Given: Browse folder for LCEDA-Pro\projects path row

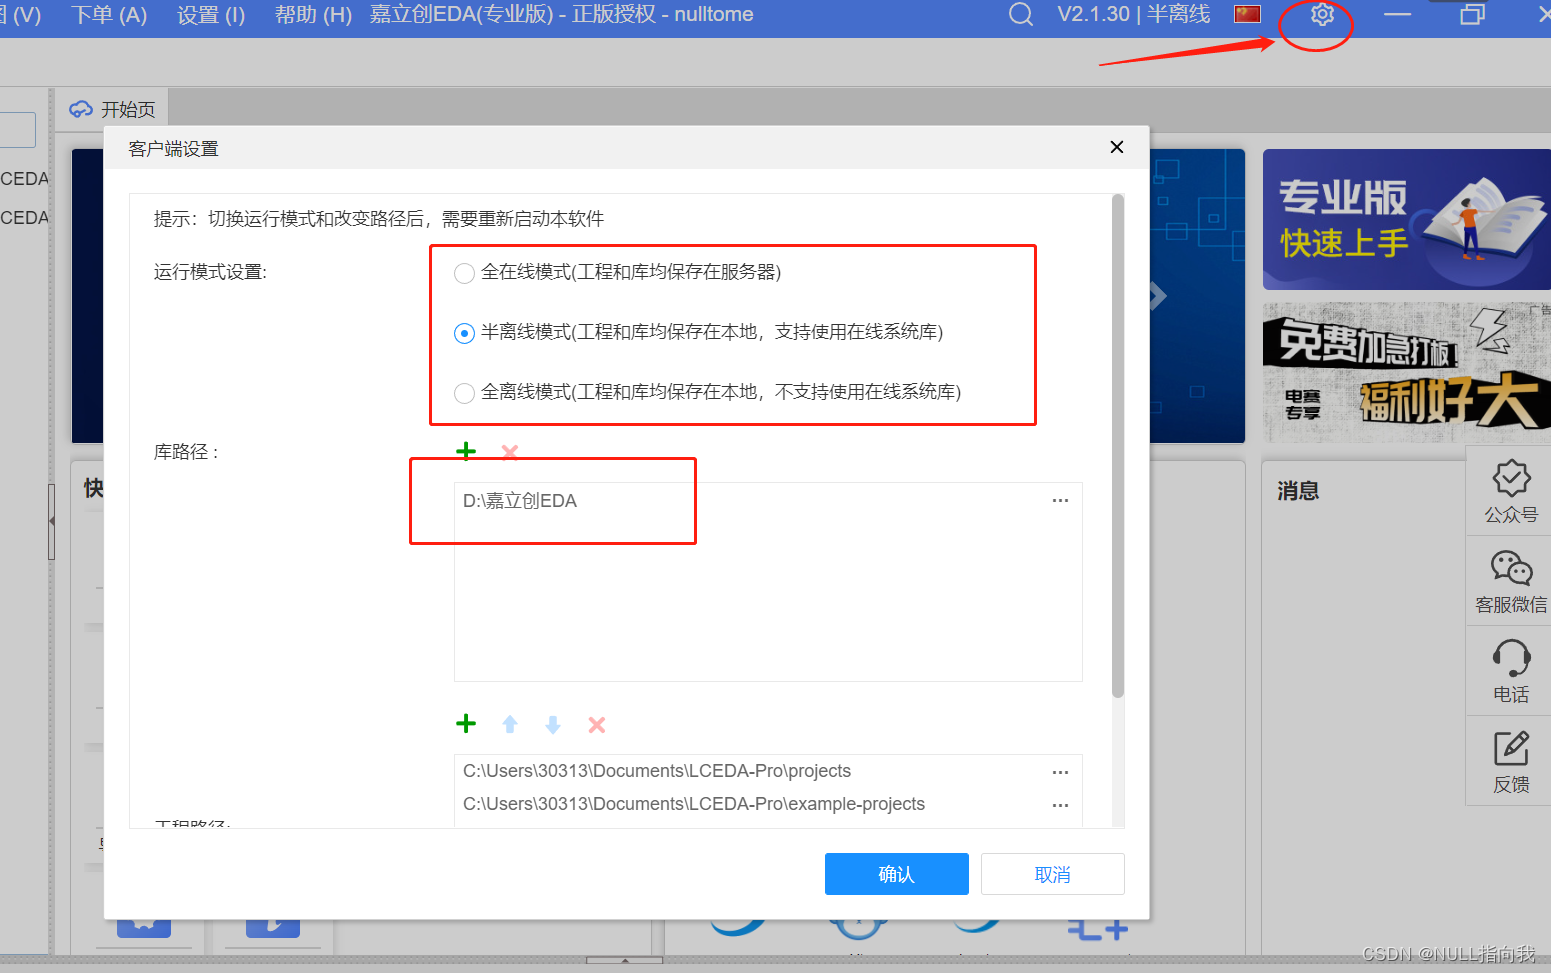Looking at the screenshot, I should pos(1060,772).
